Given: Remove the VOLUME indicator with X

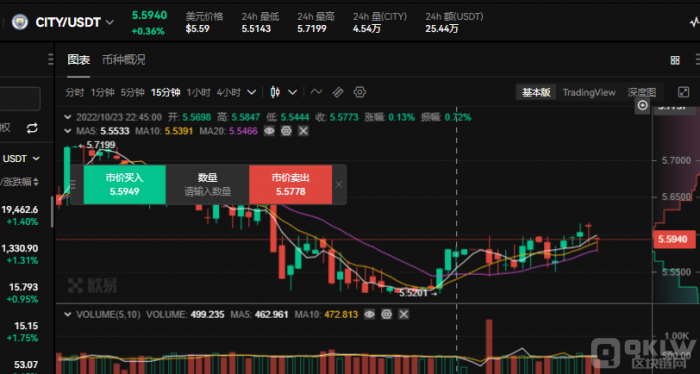Looking at the screenshot, I should 404,315.
